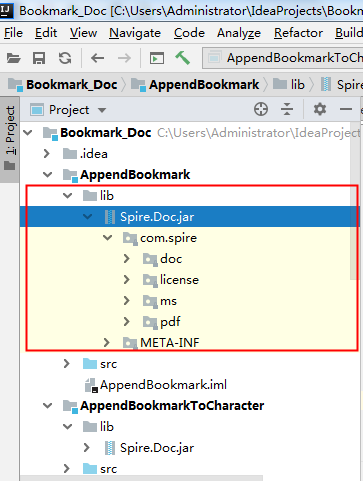Image resolution: width=363 pixels, height=481 pixels.
Task: Hide the Project panel with minus icon
Action: tap(346, 109)
